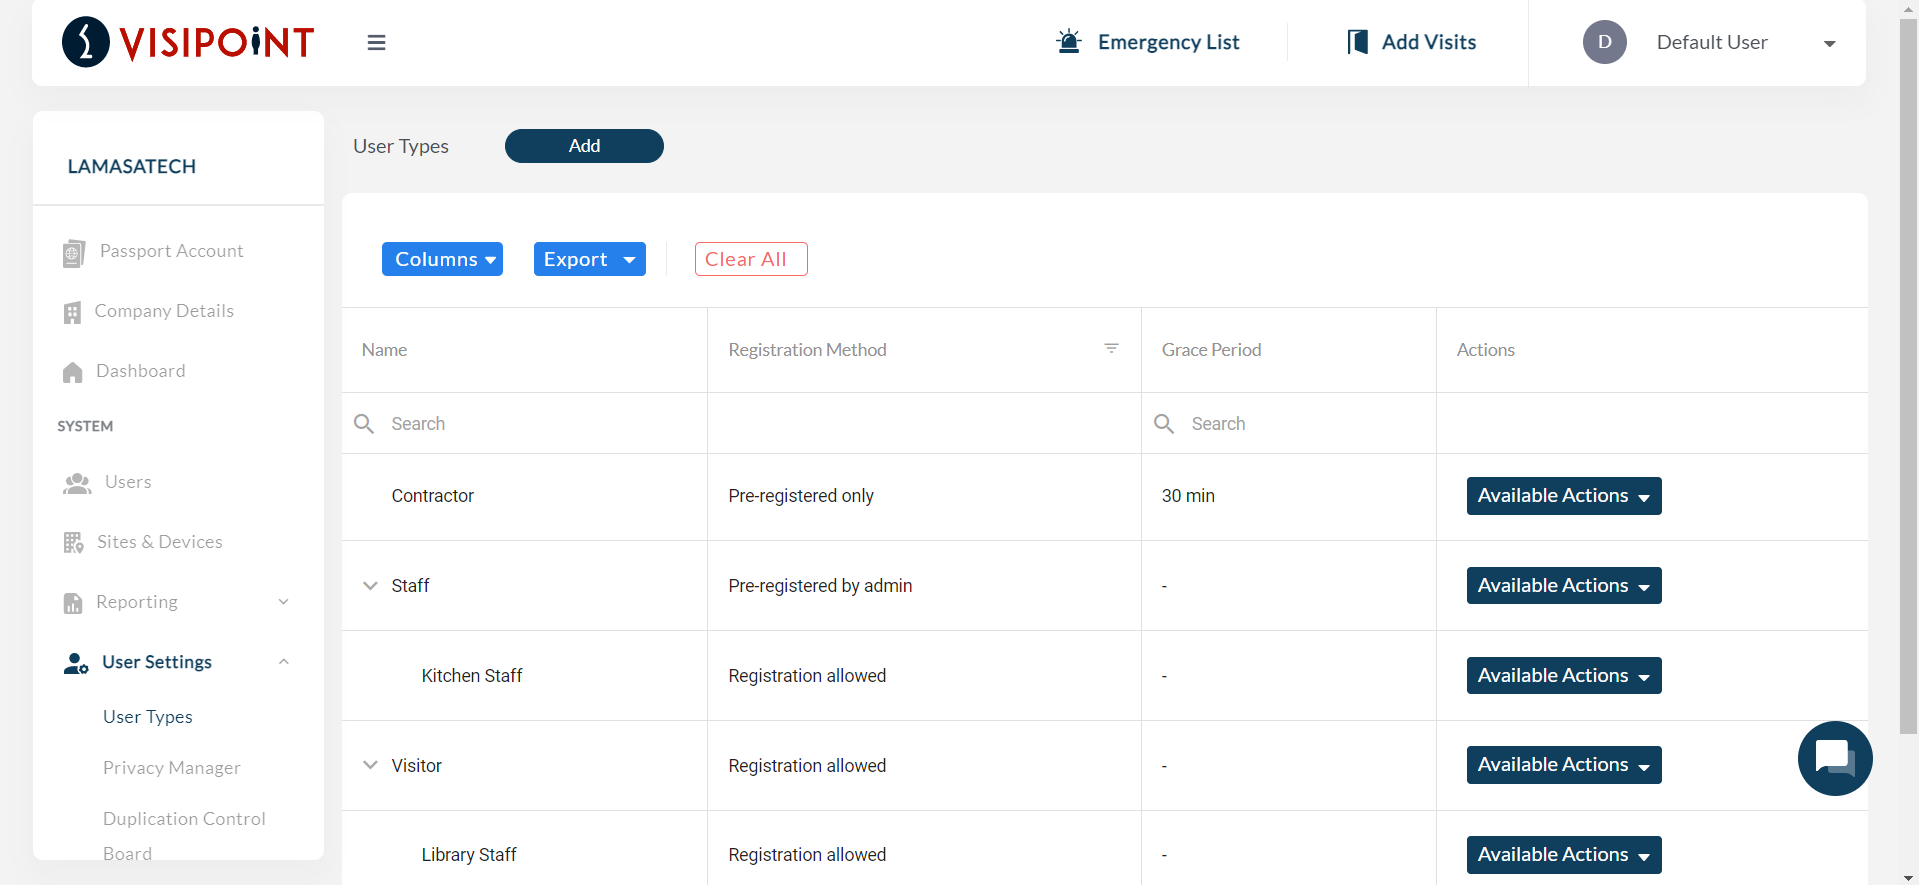Open the live chat bubble
The width and height of the screenshot is (1919, 885).
(1834, 758)
